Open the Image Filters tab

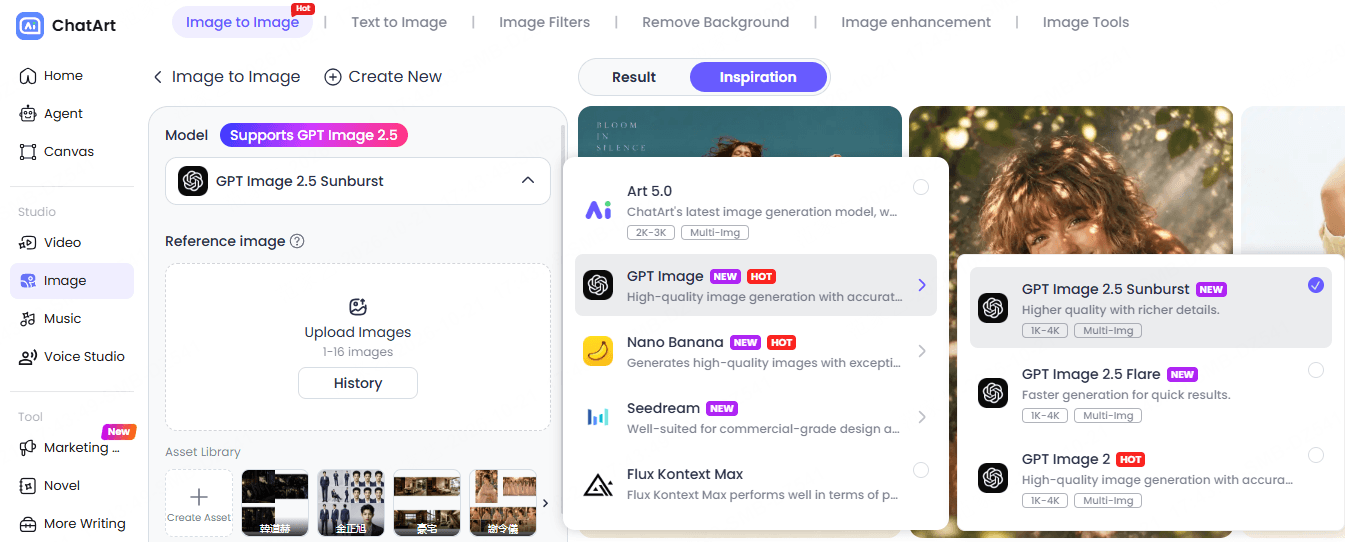click(544, 22)
